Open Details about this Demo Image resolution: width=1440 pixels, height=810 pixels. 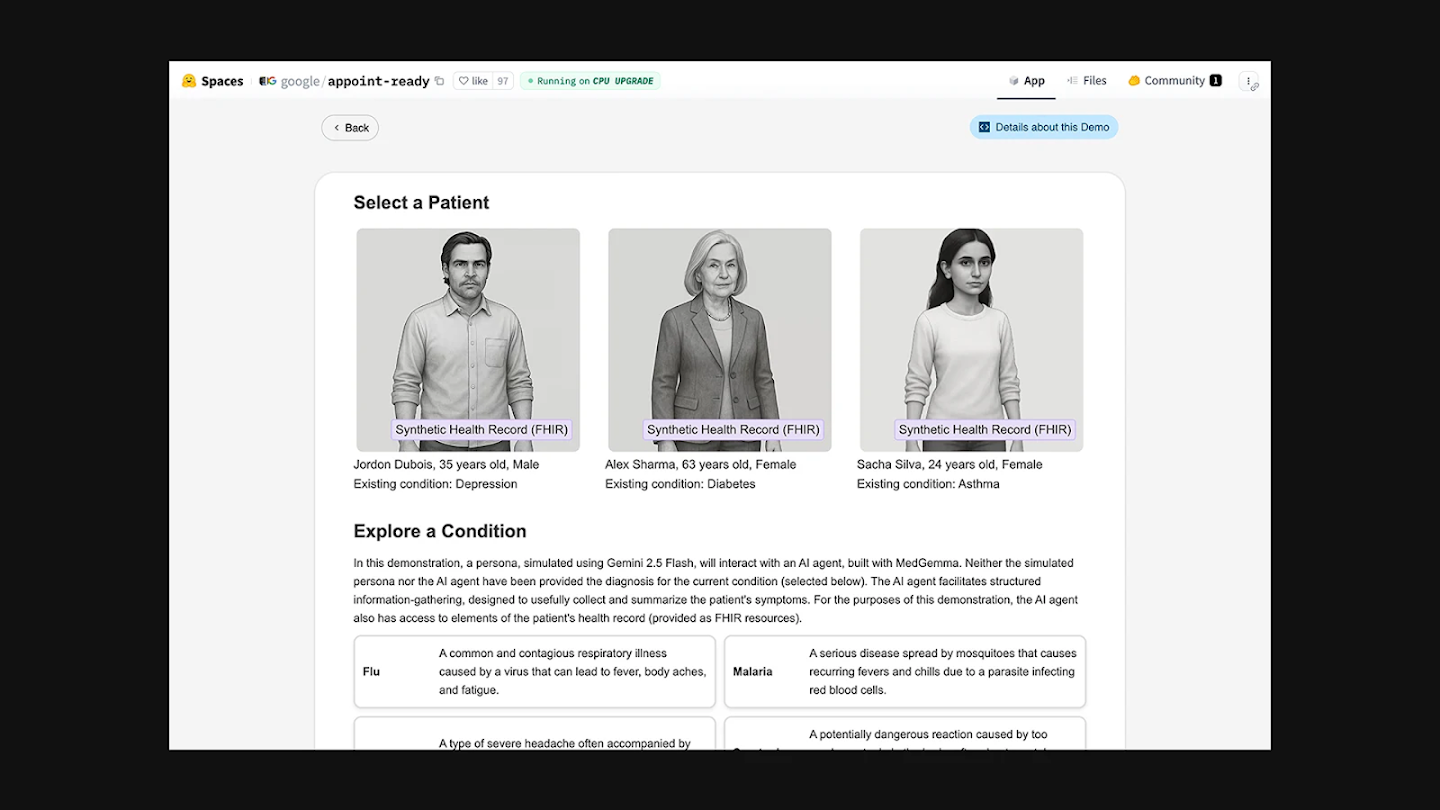click(x=1043, y=127)
